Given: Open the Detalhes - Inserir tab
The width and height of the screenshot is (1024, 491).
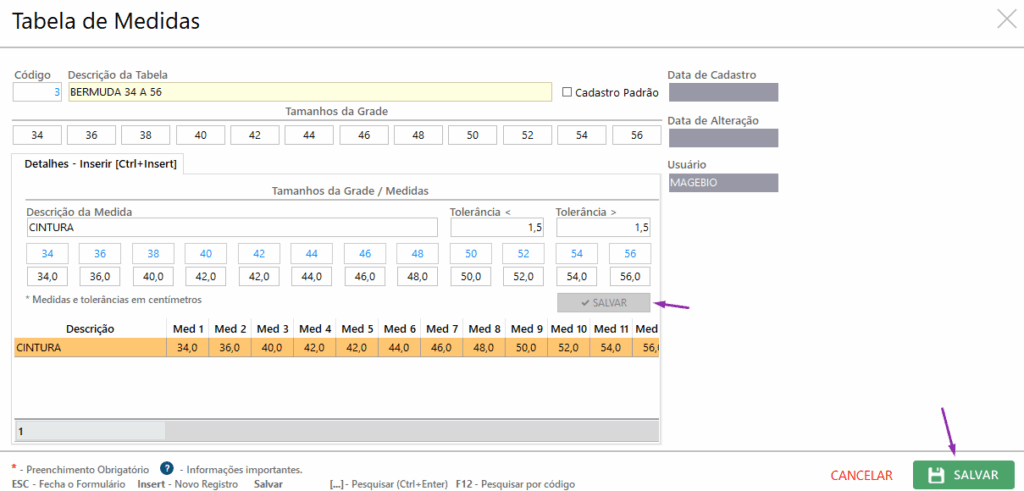Looking at the screenshot, I should [100, 163].
